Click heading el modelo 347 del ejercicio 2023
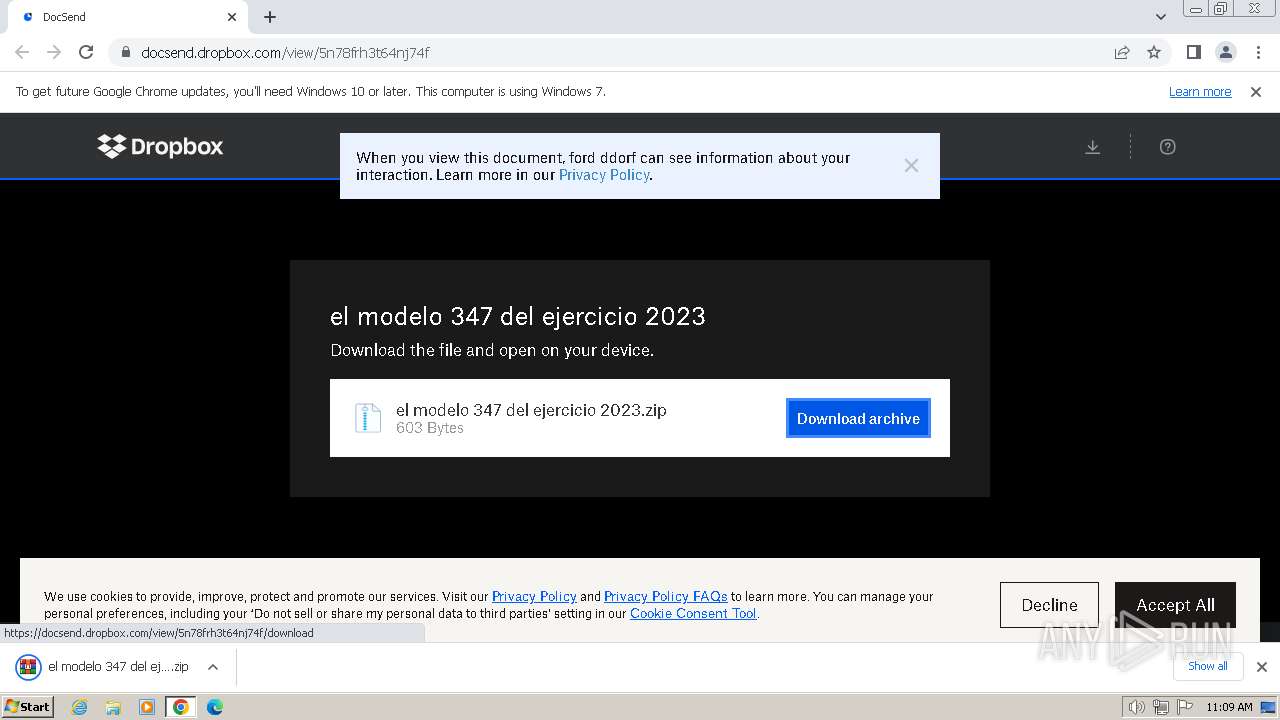This screenshot has height=720, width=1280. pyautogui.click(x=518, y=316)
